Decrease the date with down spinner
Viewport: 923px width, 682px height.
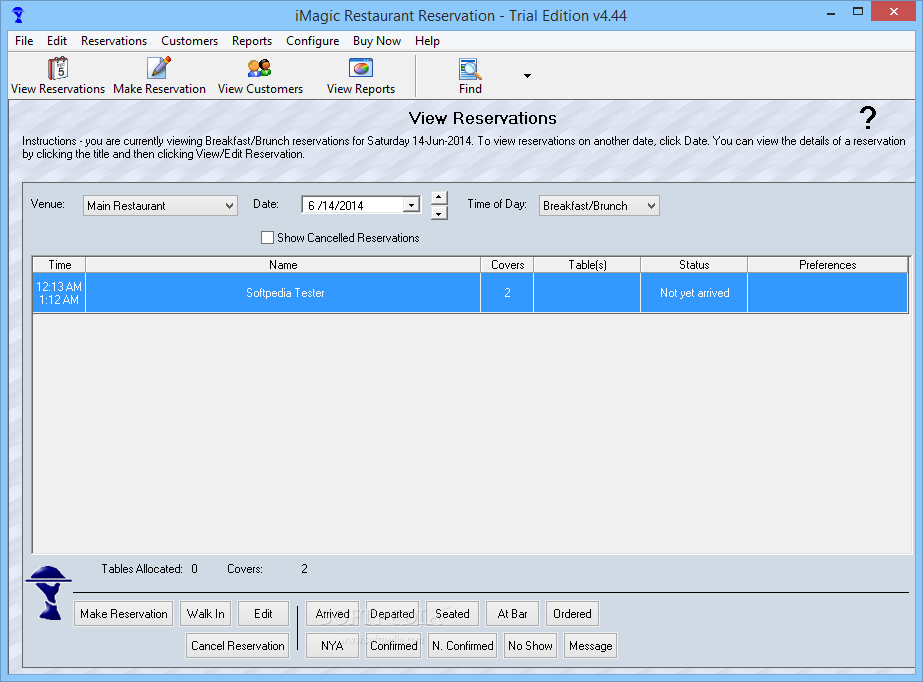(439, 213)
